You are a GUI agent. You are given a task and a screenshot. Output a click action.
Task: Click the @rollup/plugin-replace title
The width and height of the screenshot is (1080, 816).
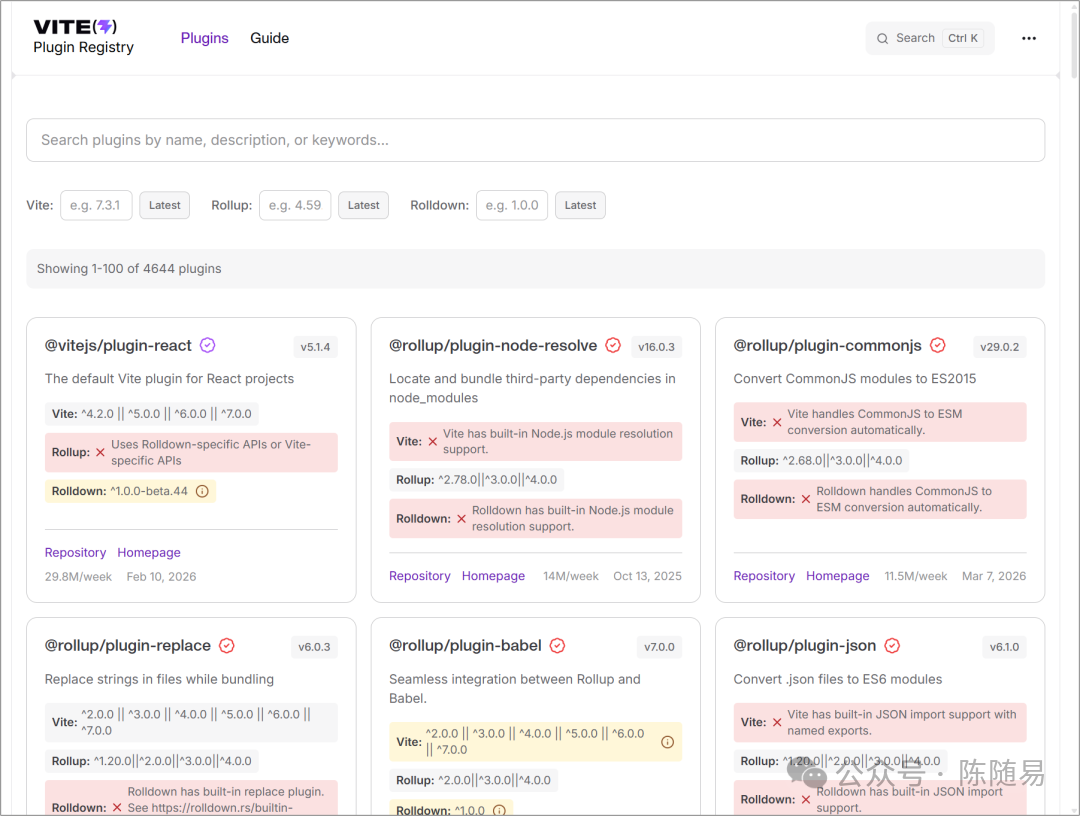127,646
